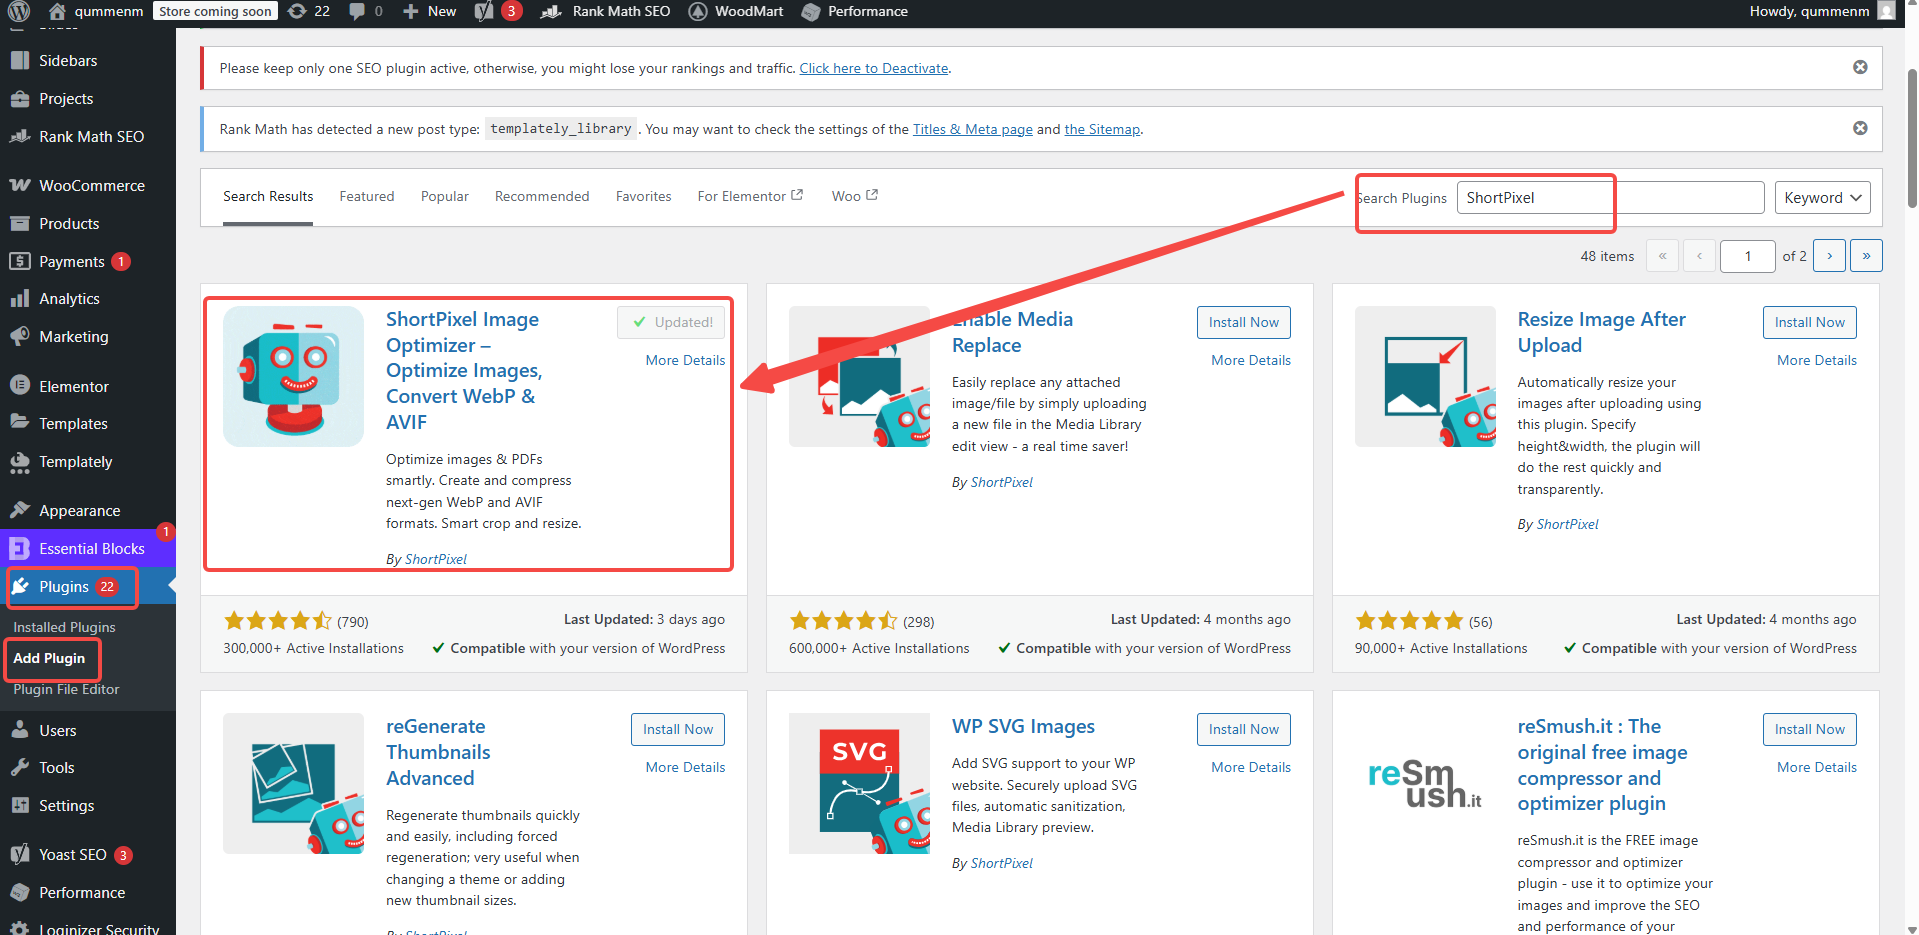1919x935 pixels.
Task: Dismiss the Rank Math post type notice
Action: point(1860,128)
